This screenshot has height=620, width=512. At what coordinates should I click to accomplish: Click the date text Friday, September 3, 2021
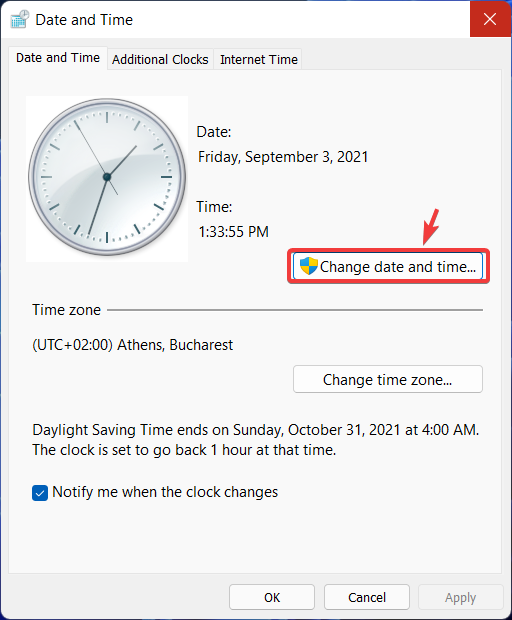point(283,157)
